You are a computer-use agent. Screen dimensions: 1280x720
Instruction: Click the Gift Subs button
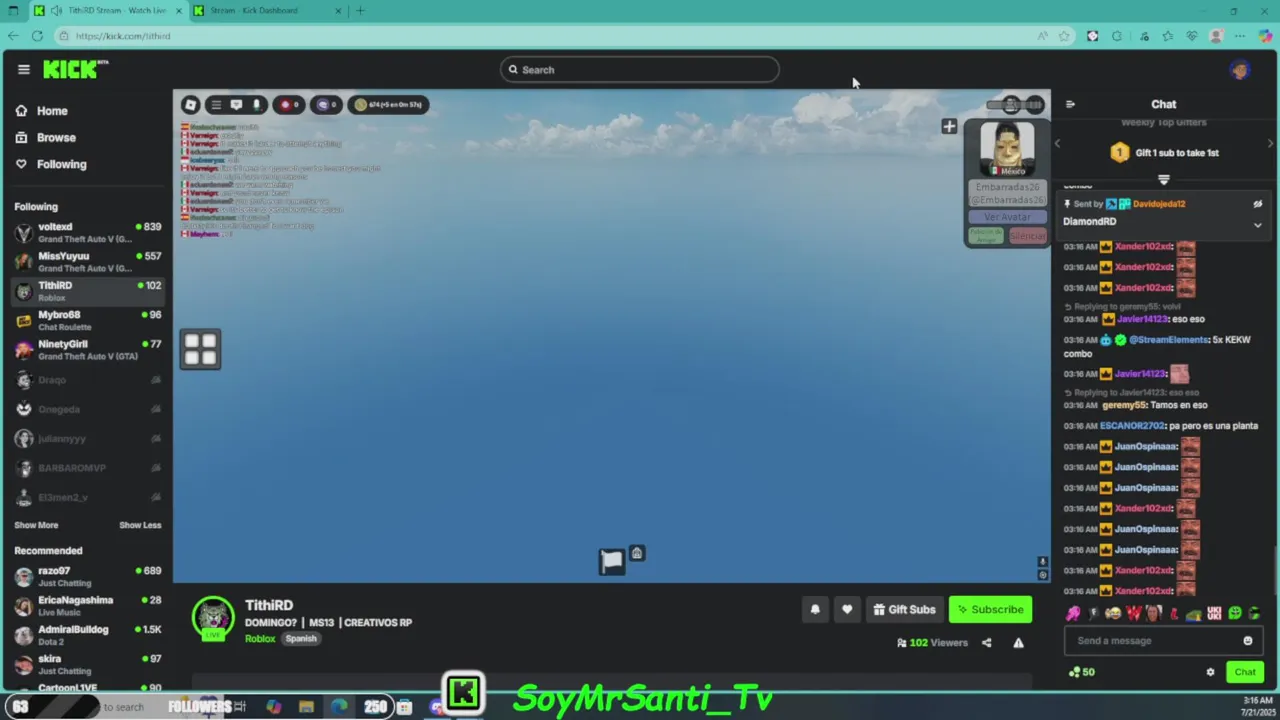click(904, 609)
